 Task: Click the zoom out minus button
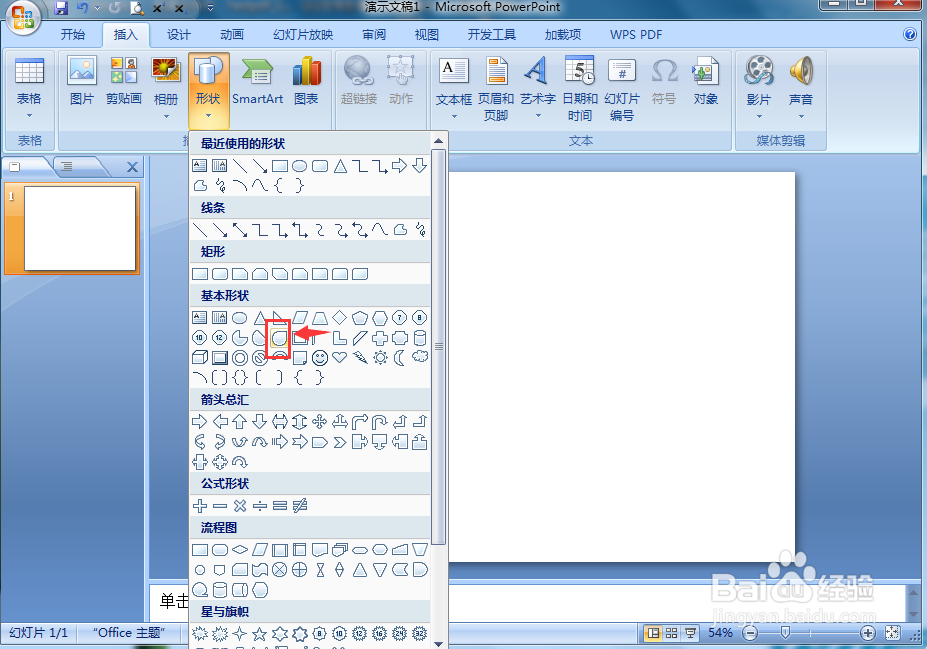click(750, 633)
